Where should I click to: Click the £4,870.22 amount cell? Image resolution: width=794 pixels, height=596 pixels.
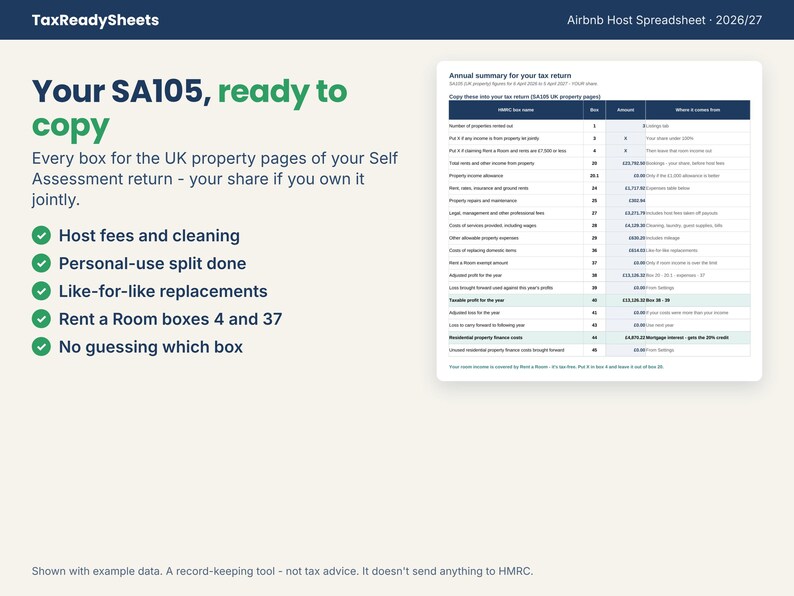click(x=625, y=337)
